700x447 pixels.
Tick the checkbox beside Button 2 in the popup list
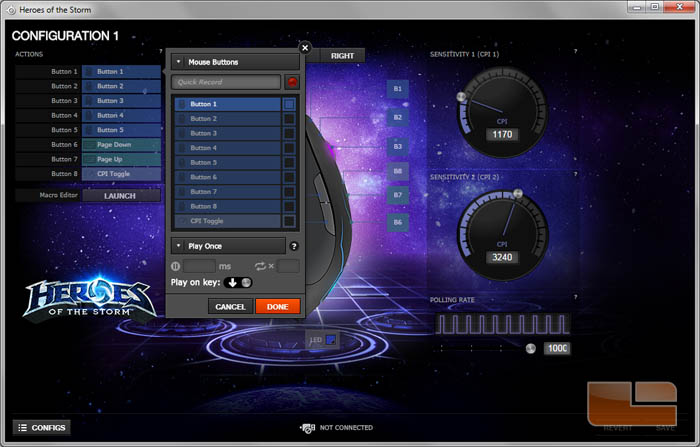click(289, 119)
